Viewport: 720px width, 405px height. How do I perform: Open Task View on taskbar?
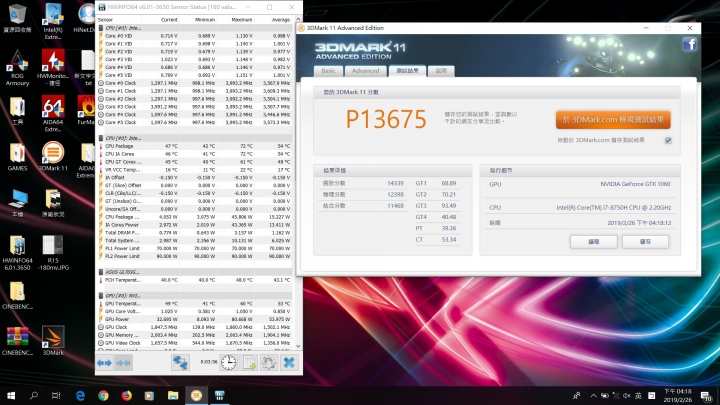(56, 395)
